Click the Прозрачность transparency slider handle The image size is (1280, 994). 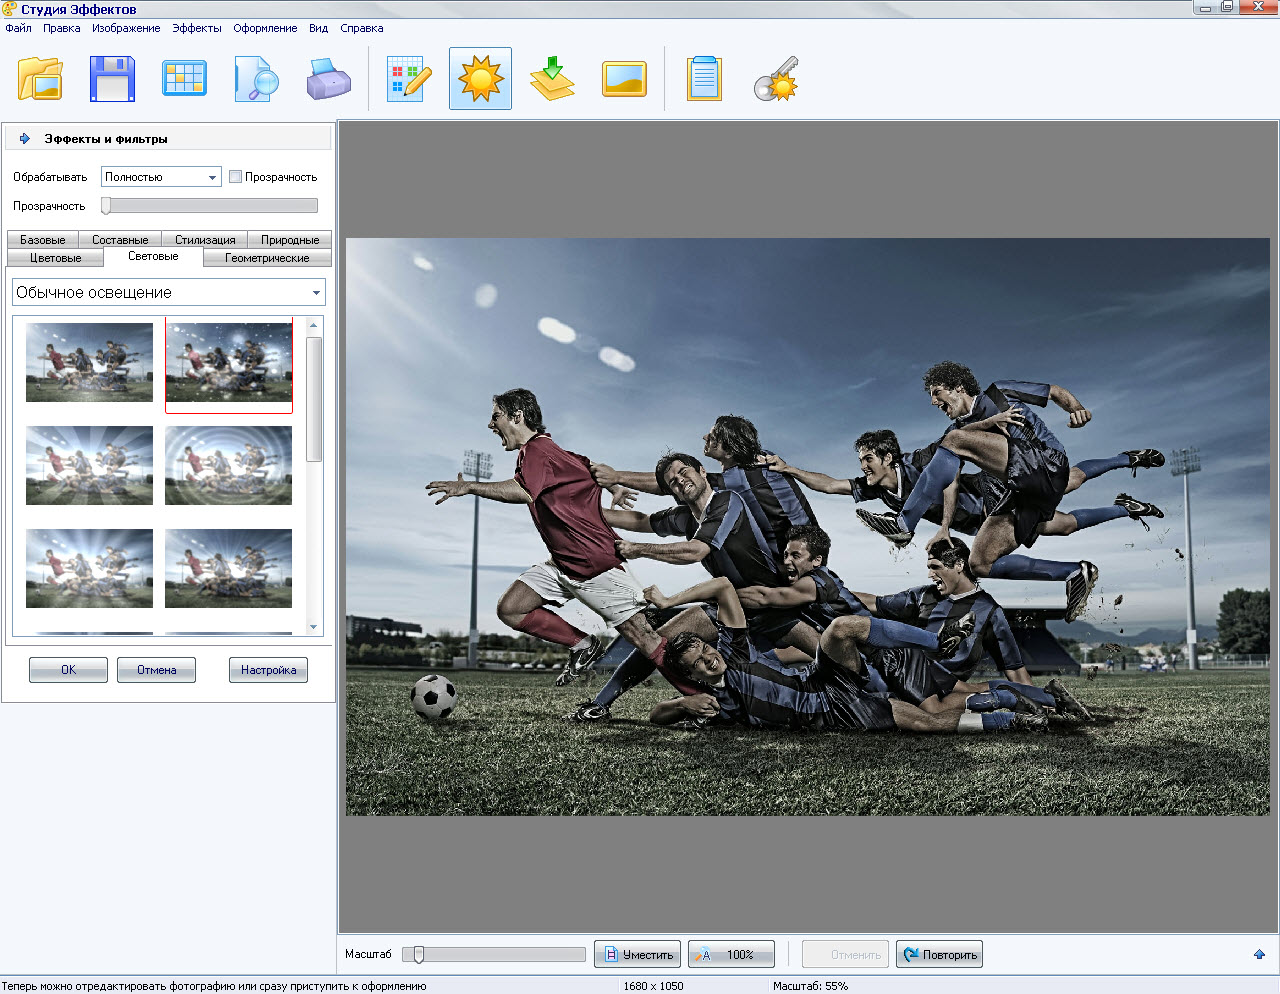click(x=106, y=205)
